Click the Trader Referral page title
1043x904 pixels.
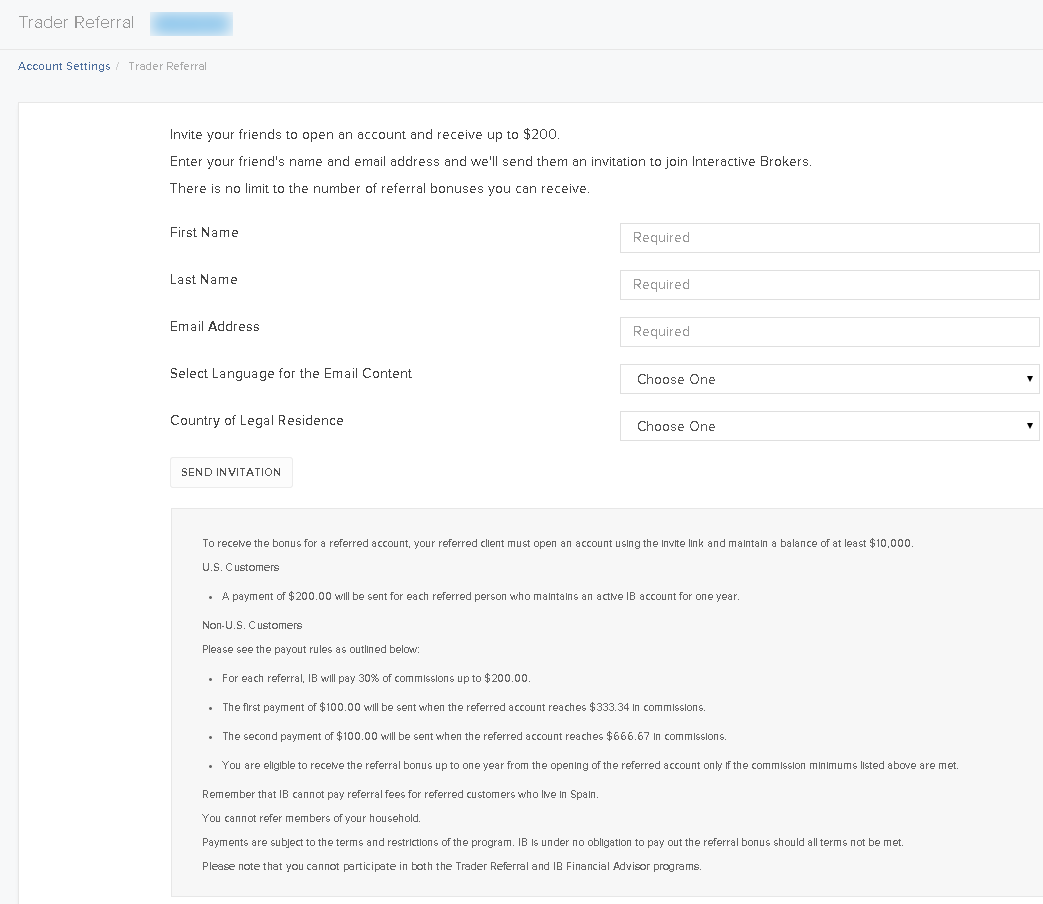(76, 23)
